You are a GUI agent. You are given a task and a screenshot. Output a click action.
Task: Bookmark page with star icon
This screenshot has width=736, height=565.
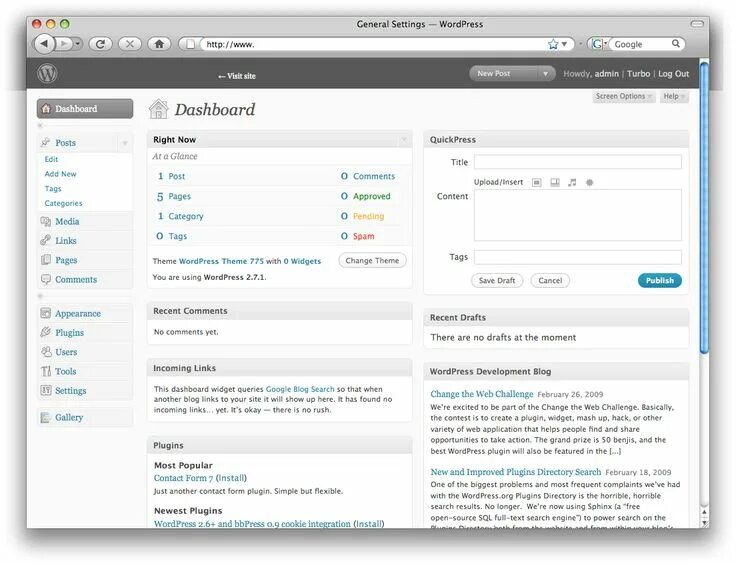coord(553,44)
